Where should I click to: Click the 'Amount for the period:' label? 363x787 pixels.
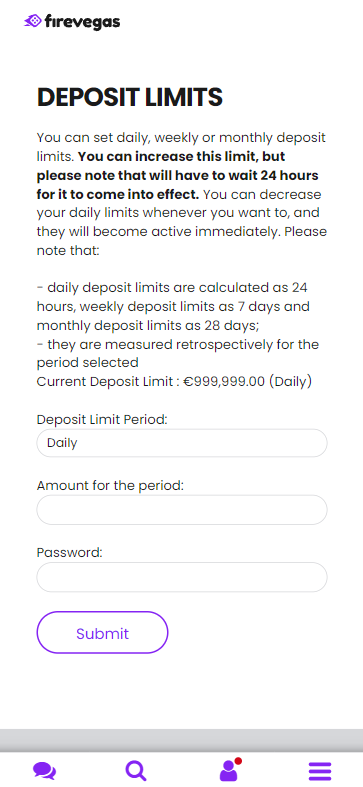tap(110, 485)
